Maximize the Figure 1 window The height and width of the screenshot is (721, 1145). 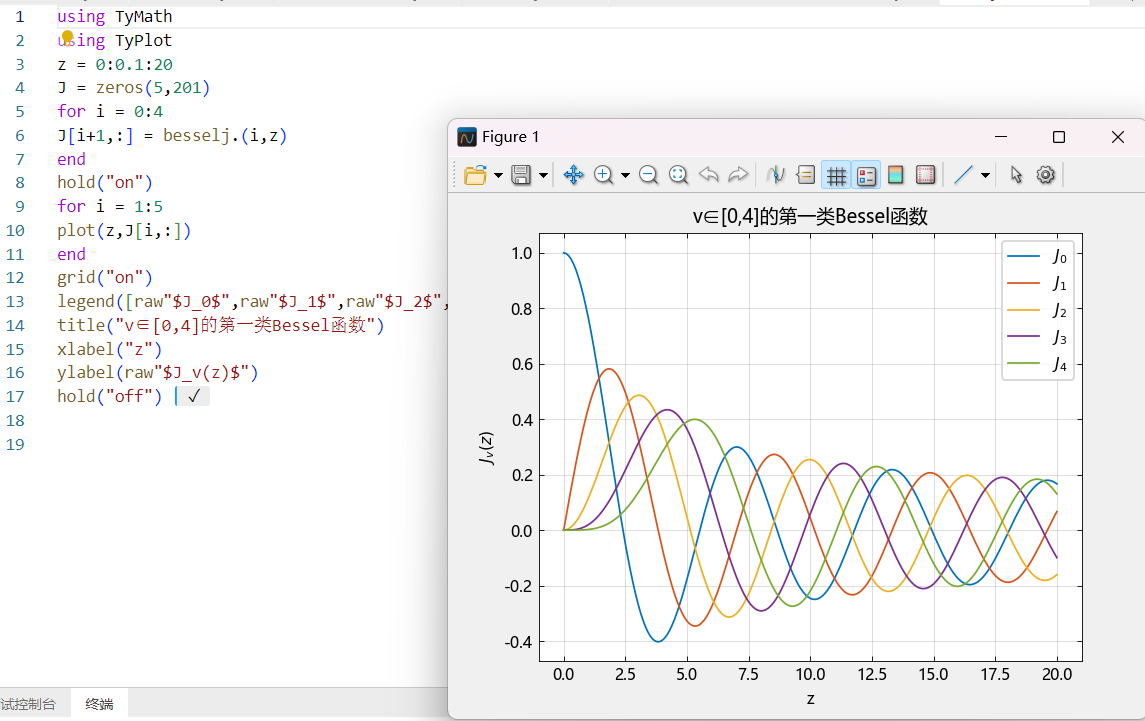[x=1059, y=137]
